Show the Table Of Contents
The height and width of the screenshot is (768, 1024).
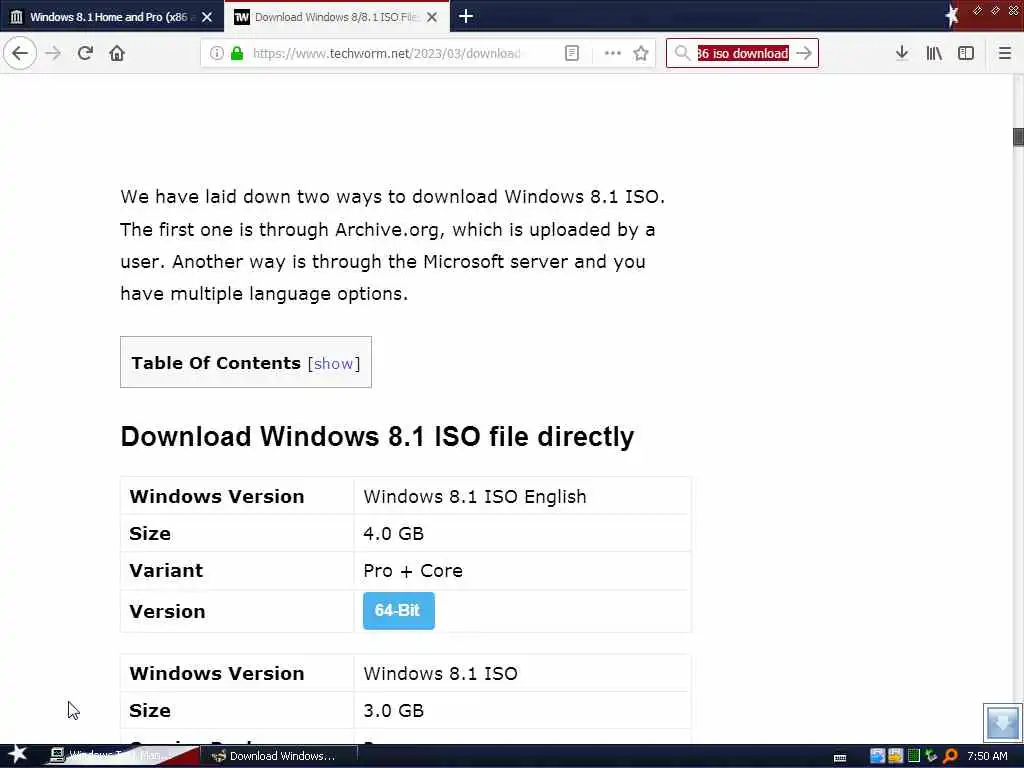334,364
